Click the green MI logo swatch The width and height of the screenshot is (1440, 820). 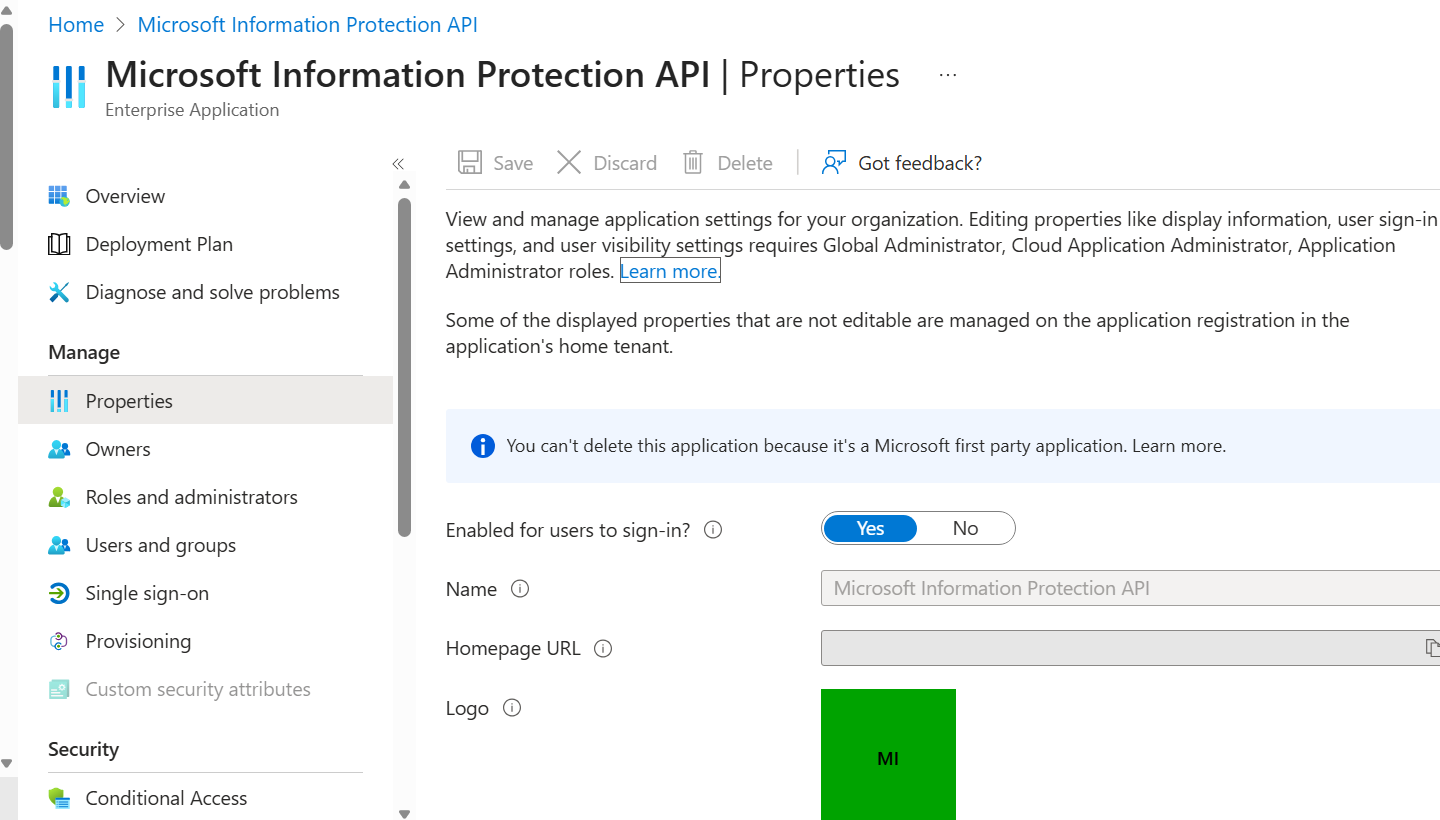point(888,755)
